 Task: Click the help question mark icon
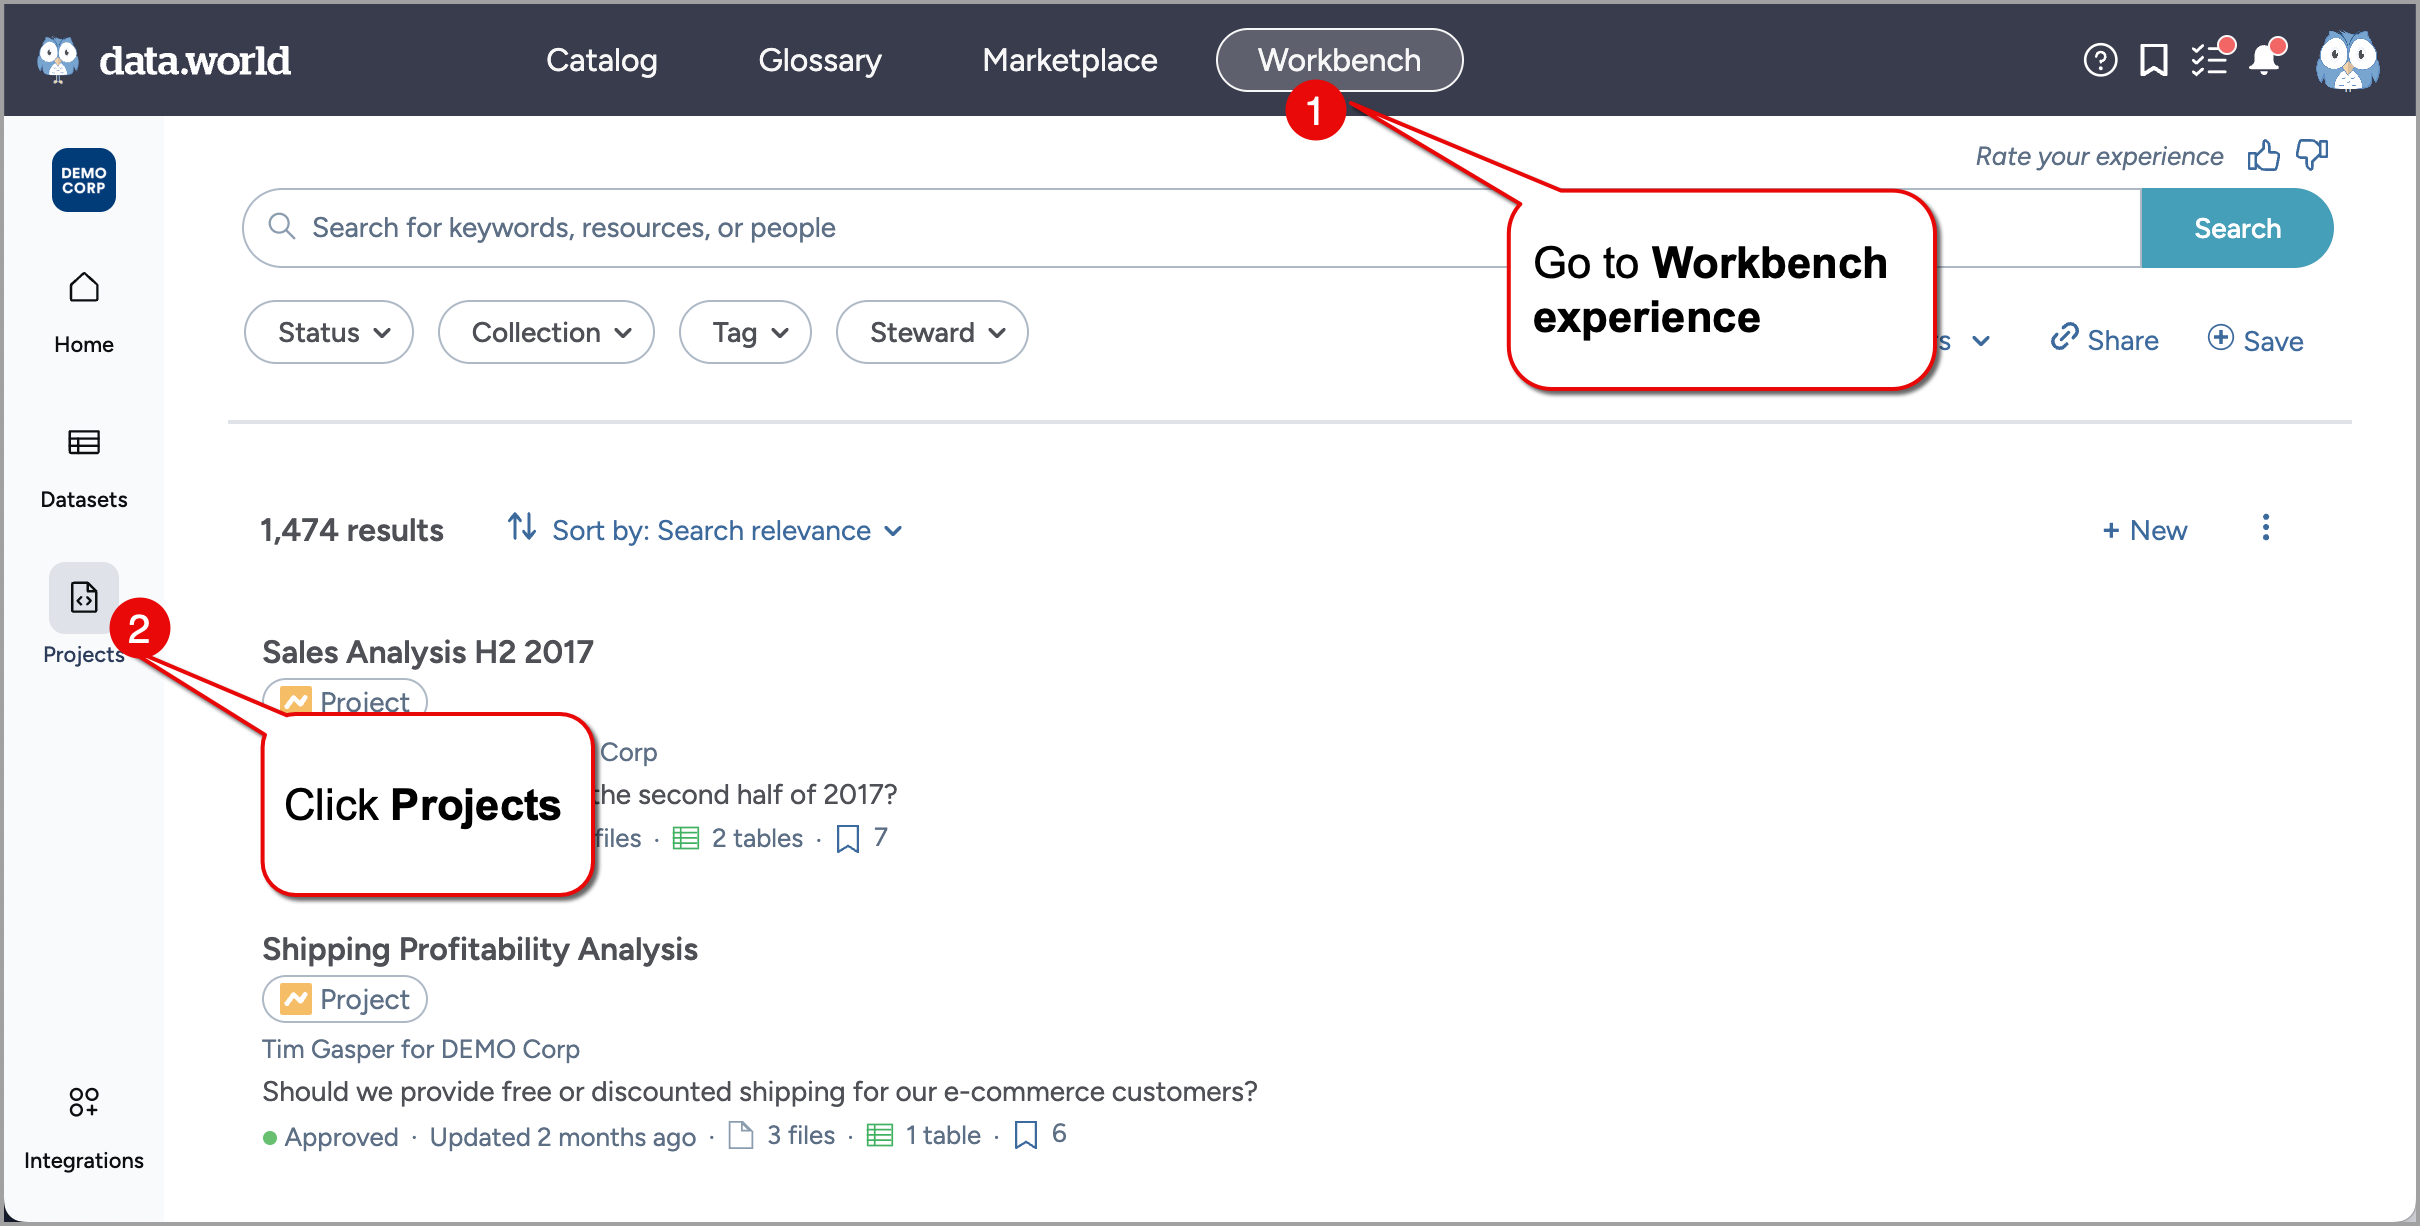click(2100, 60)
